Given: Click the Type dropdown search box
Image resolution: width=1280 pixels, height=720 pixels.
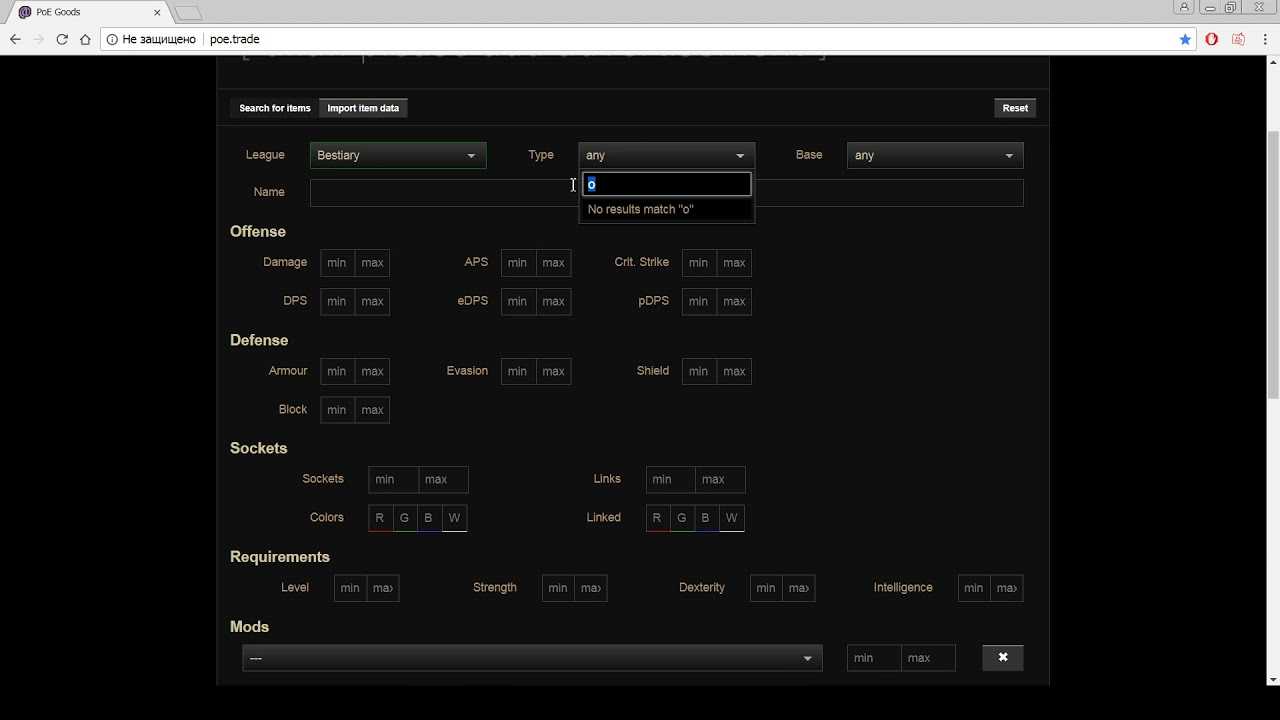Looking at the screenshot, I should (666, 184).
